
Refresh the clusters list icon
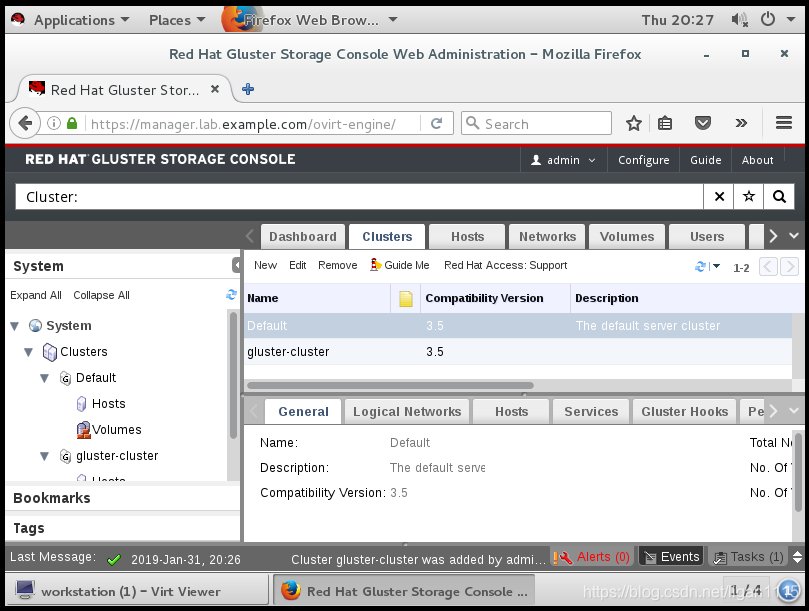point(700,267)
